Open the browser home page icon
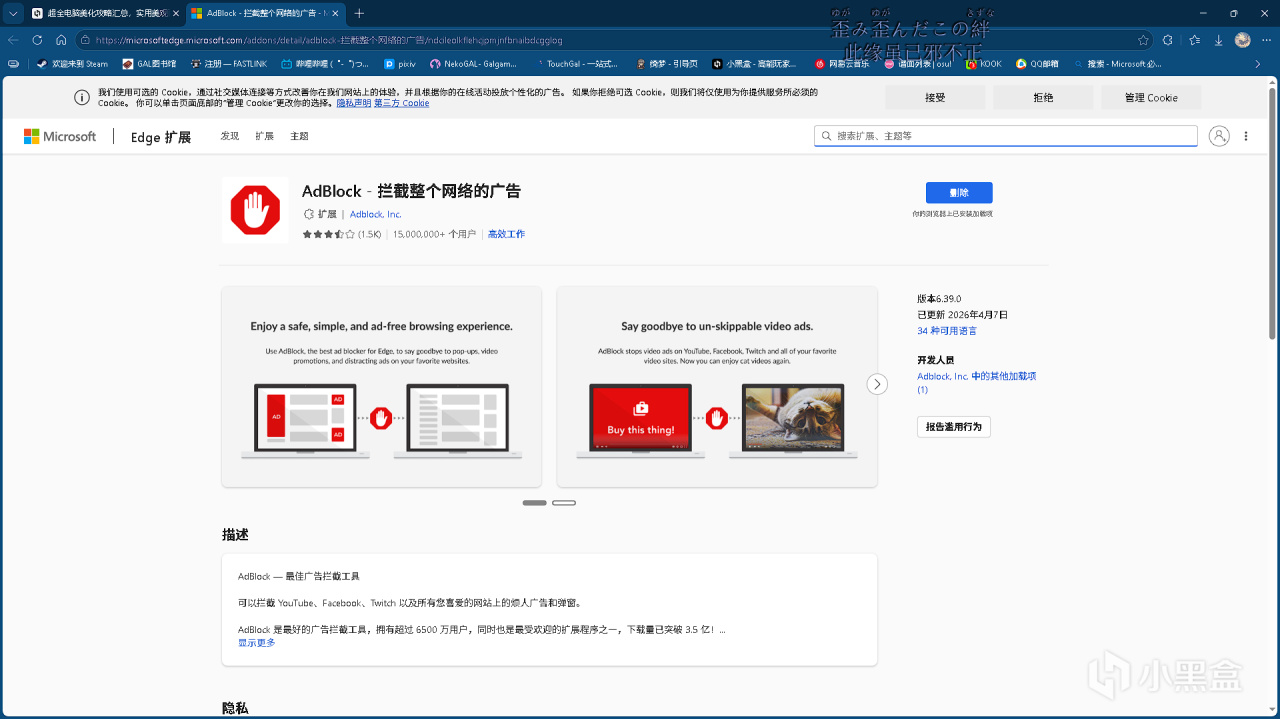Screen dimensions: 1280x719 61,40
